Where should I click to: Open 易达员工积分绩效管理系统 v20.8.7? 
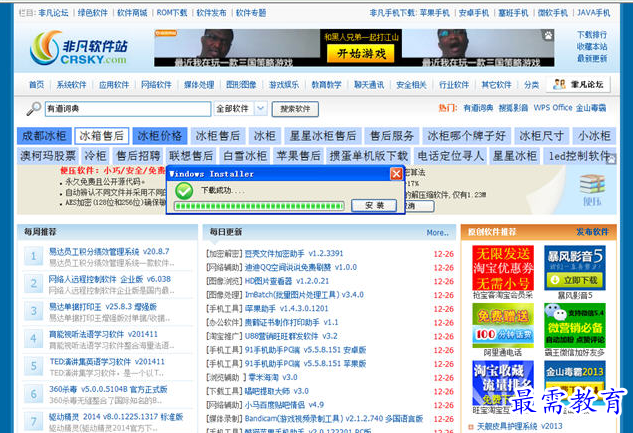(109, 251)
